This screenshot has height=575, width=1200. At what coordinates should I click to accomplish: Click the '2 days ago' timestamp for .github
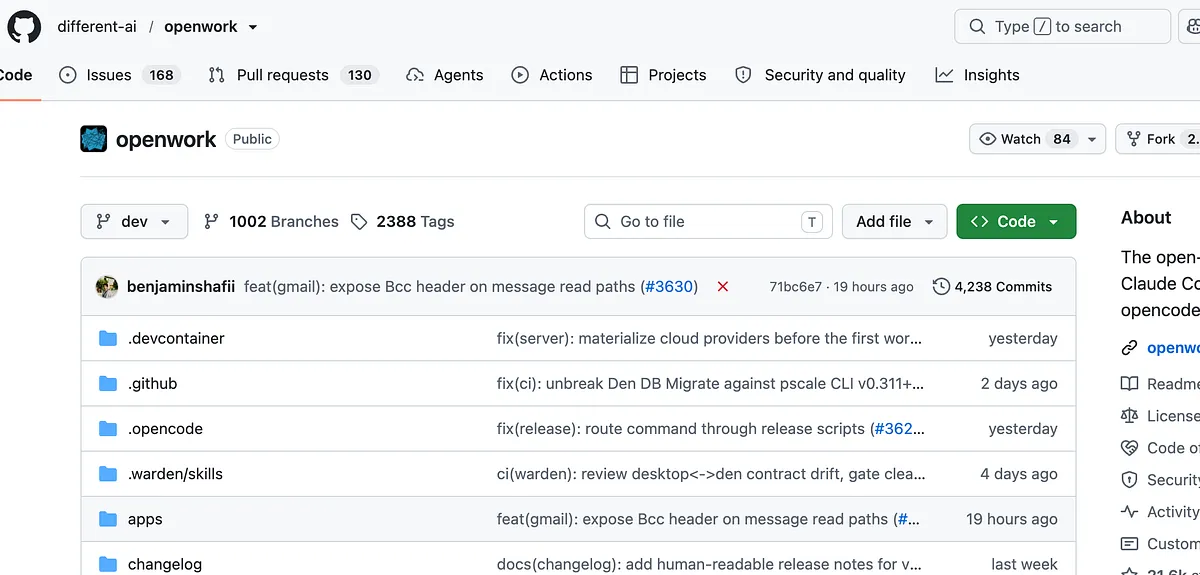(1019, 383)
